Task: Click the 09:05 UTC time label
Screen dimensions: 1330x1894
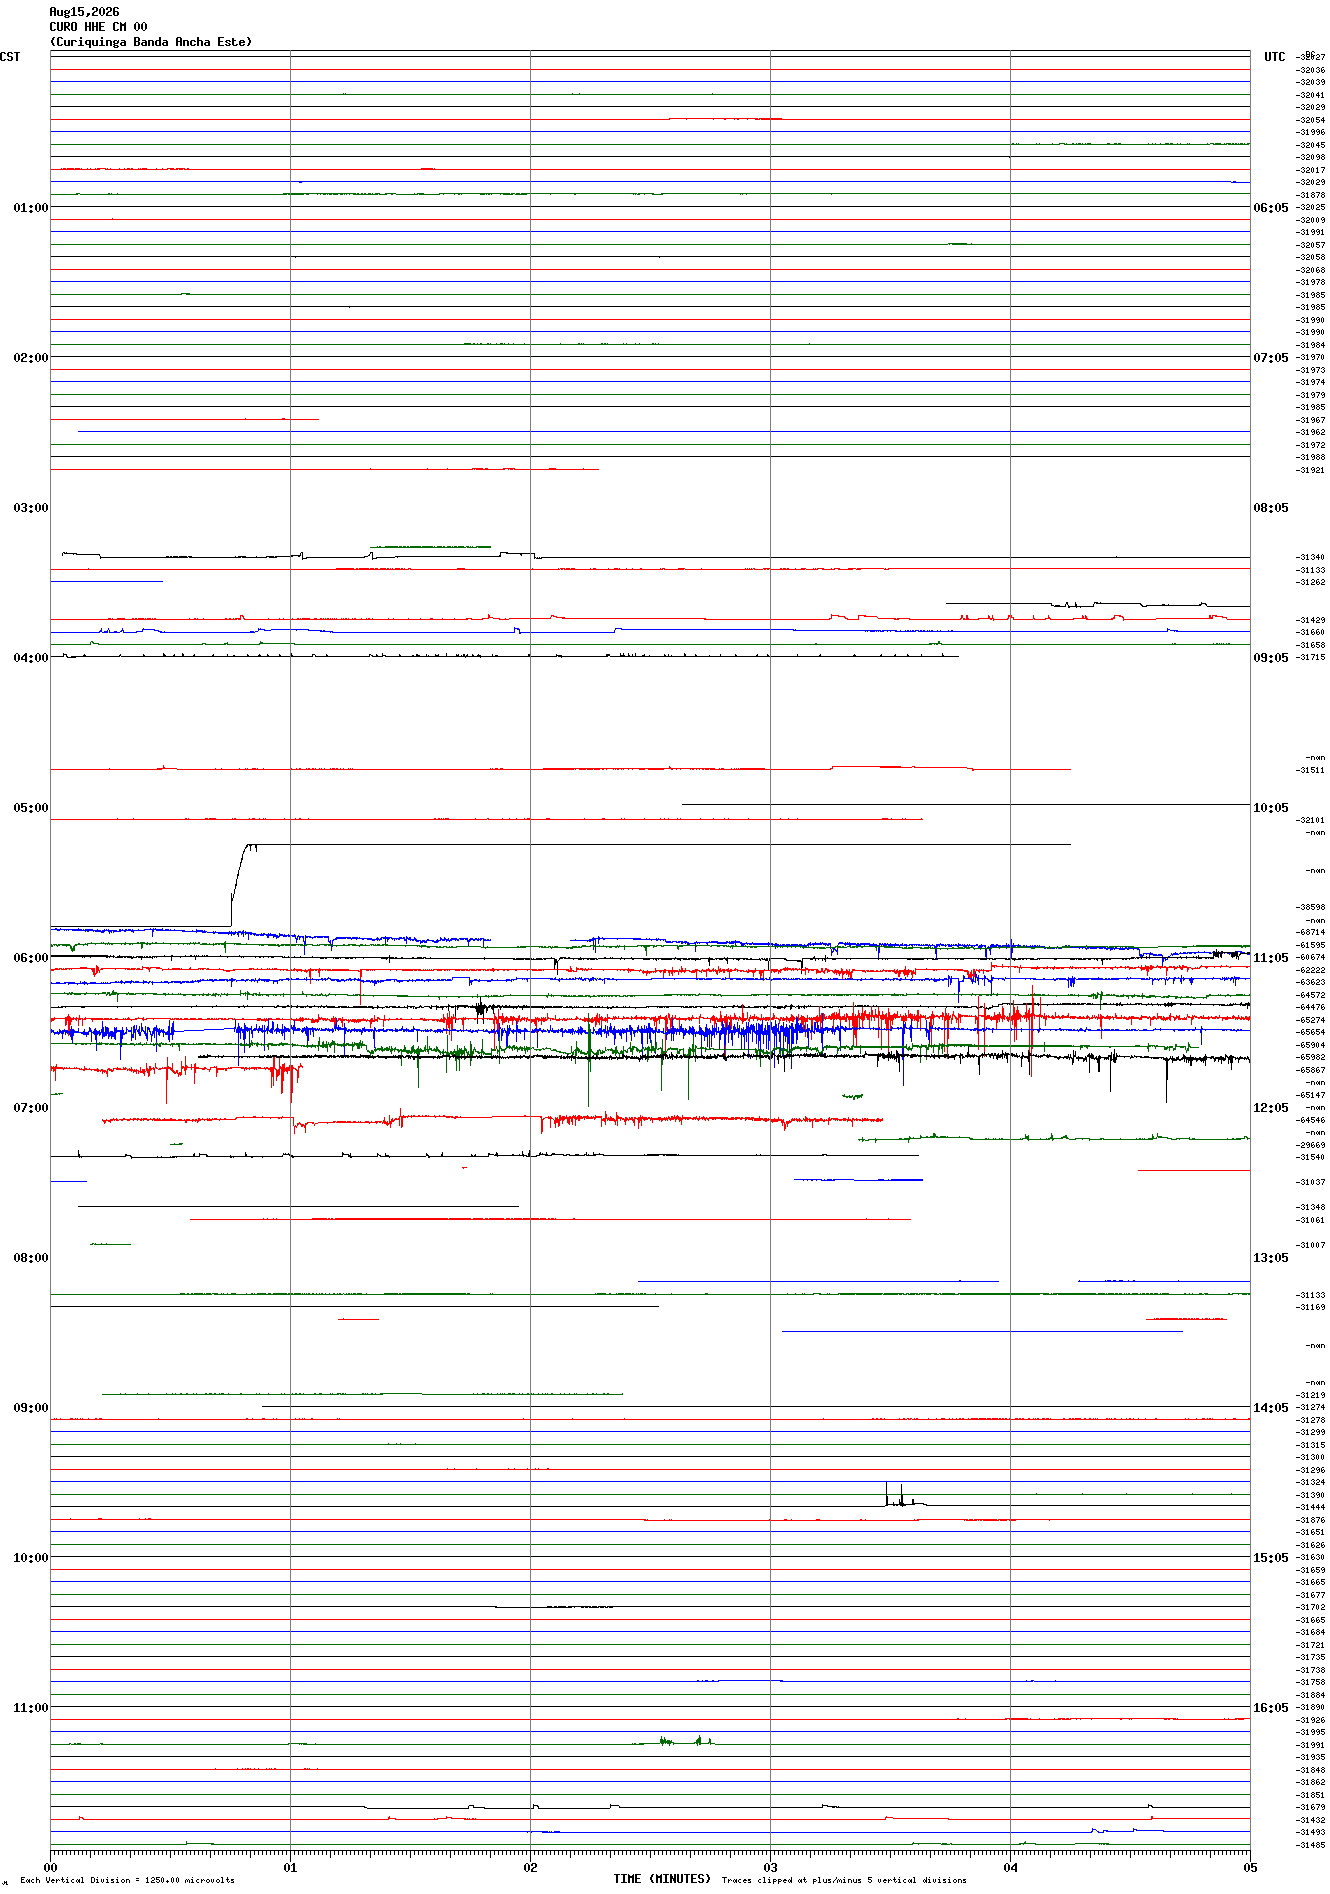Action: [1271, 658]
